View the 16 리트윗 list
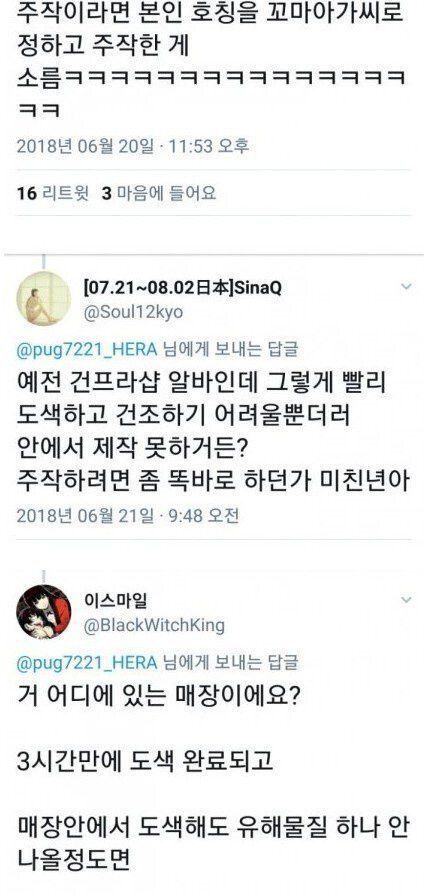Screen dimensions: 448x896 53,193
